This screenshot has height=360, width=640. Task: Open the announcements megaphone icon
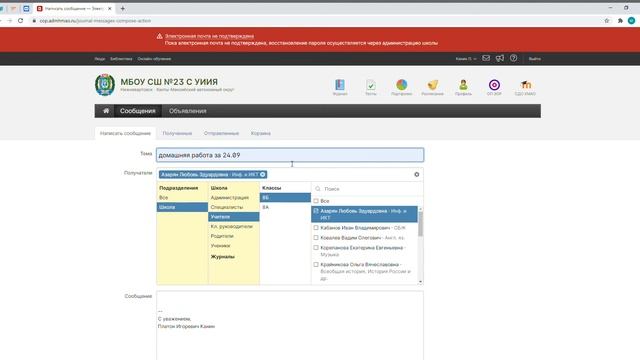tap(500, 58)
